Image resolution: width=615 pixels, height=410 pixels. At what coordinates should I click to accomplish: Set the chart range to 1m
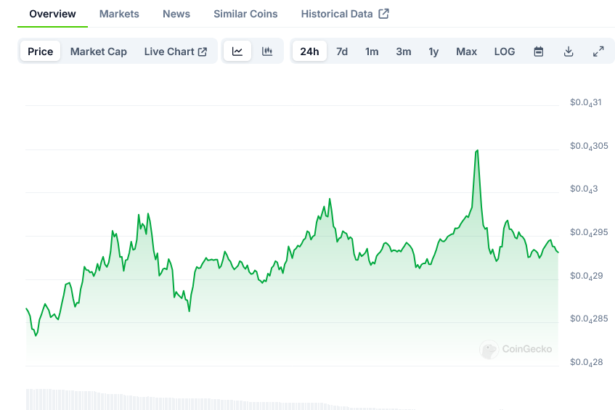tap(372, 52)
